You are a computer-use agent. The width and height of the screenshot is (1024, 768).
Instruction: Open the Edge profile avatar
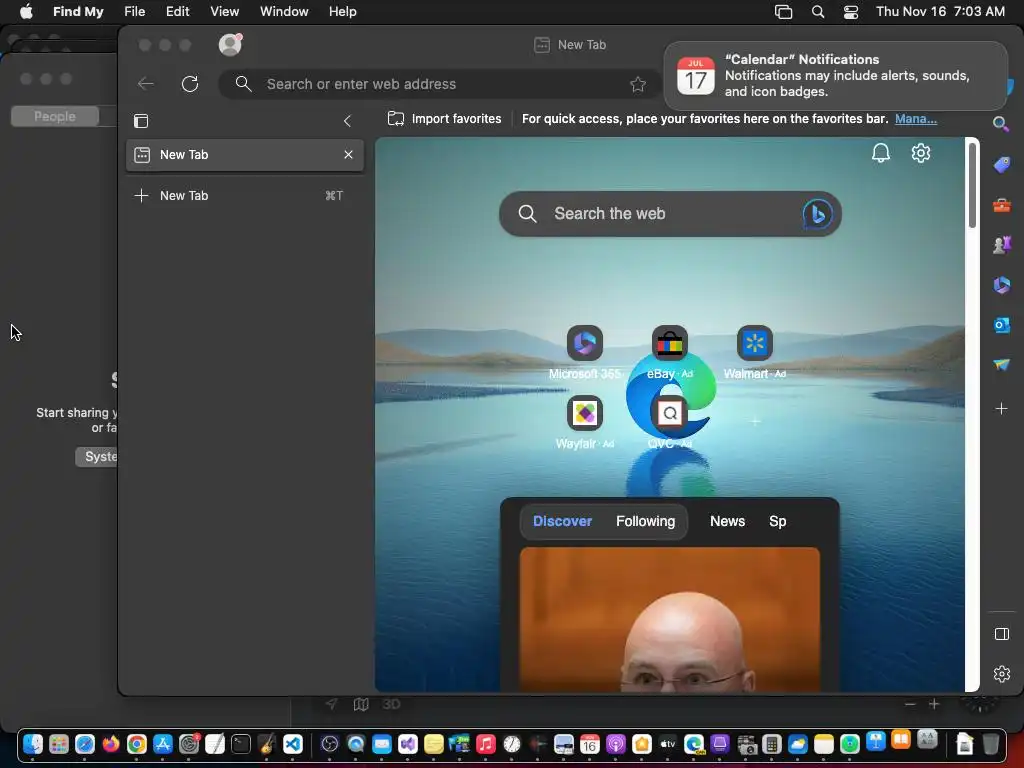click(x=230, y=44)
